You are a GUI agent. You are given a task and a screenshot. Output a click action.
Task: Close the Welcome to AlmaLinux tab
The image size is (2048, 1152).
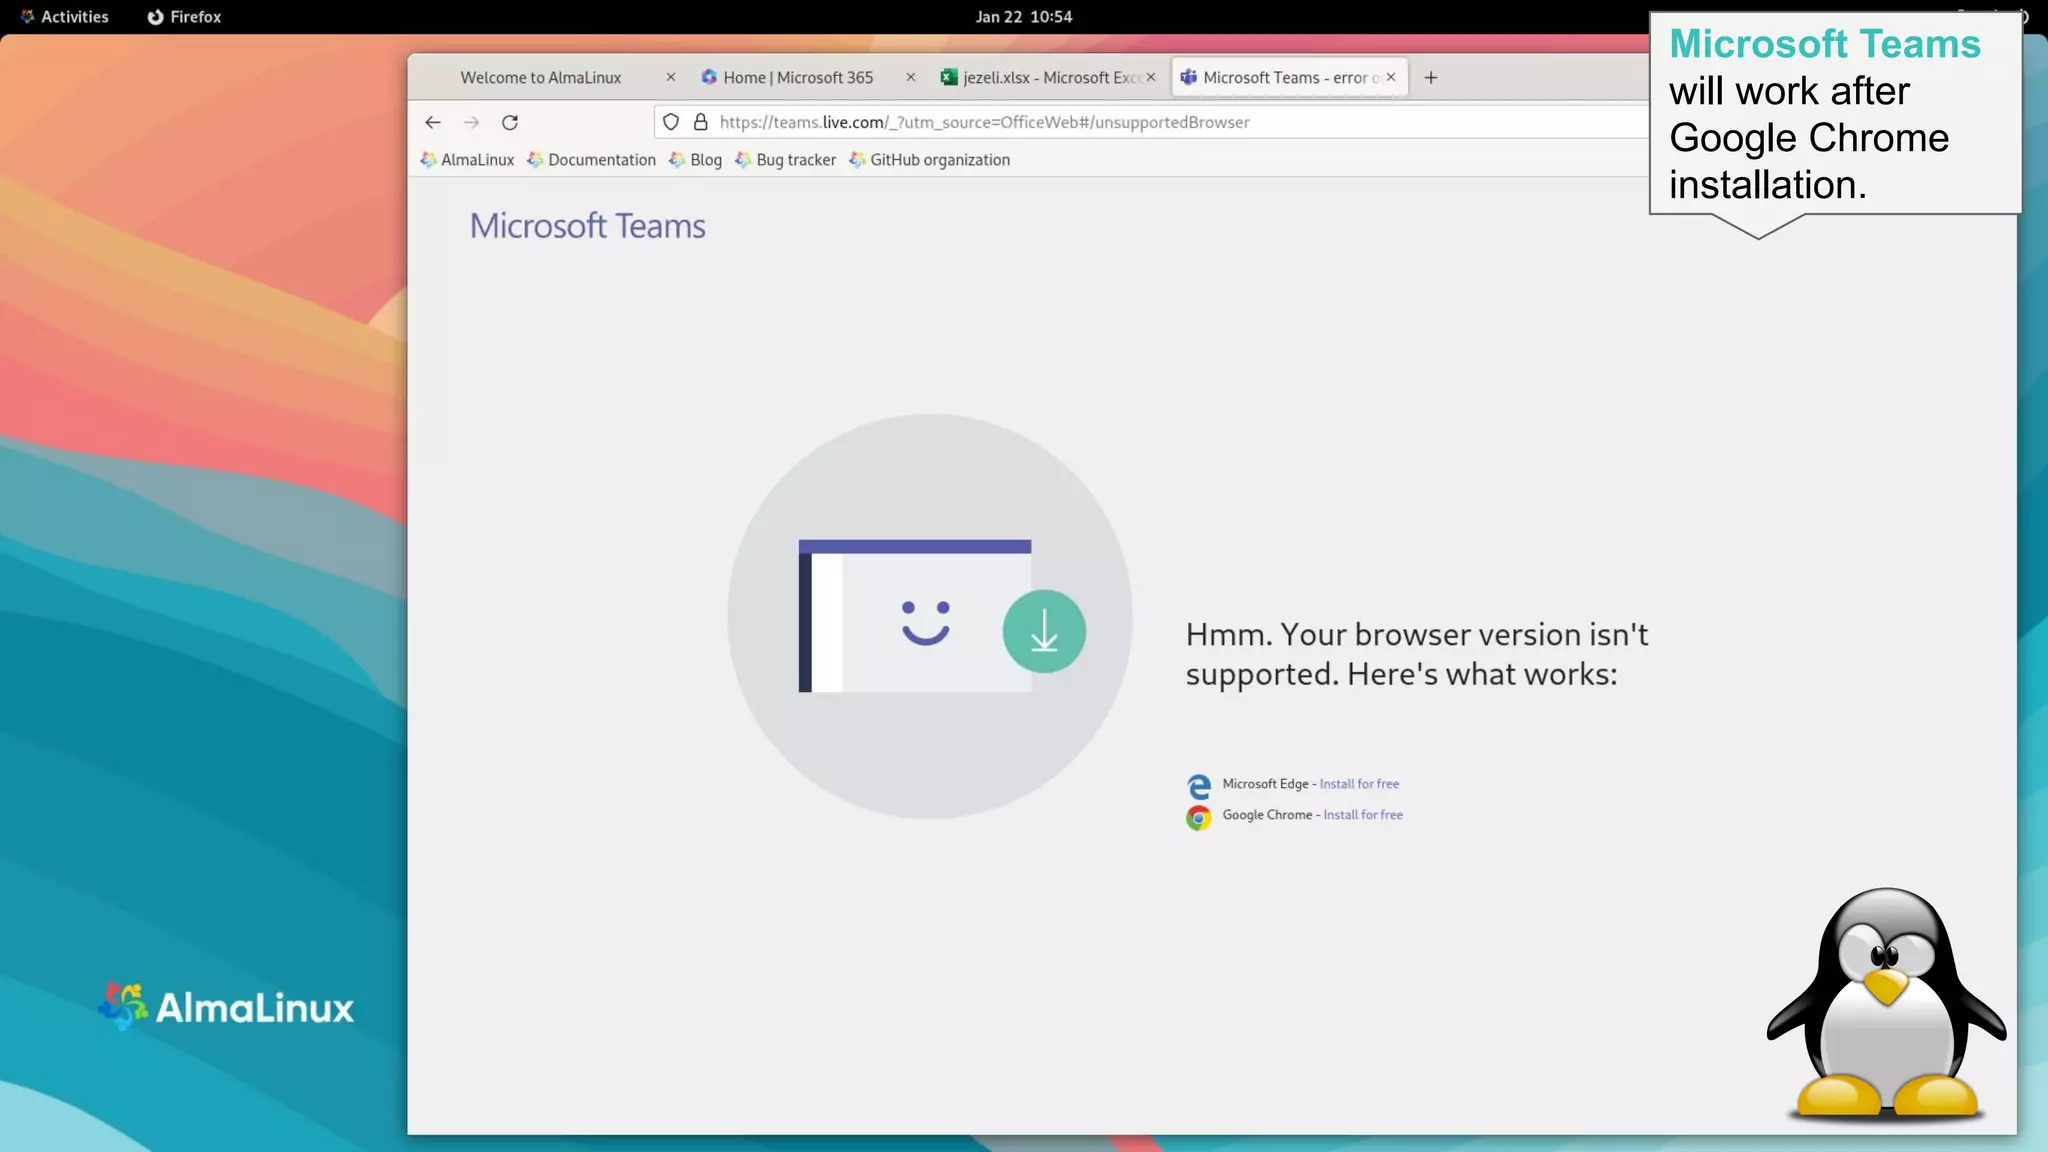[x=671, y=77]
